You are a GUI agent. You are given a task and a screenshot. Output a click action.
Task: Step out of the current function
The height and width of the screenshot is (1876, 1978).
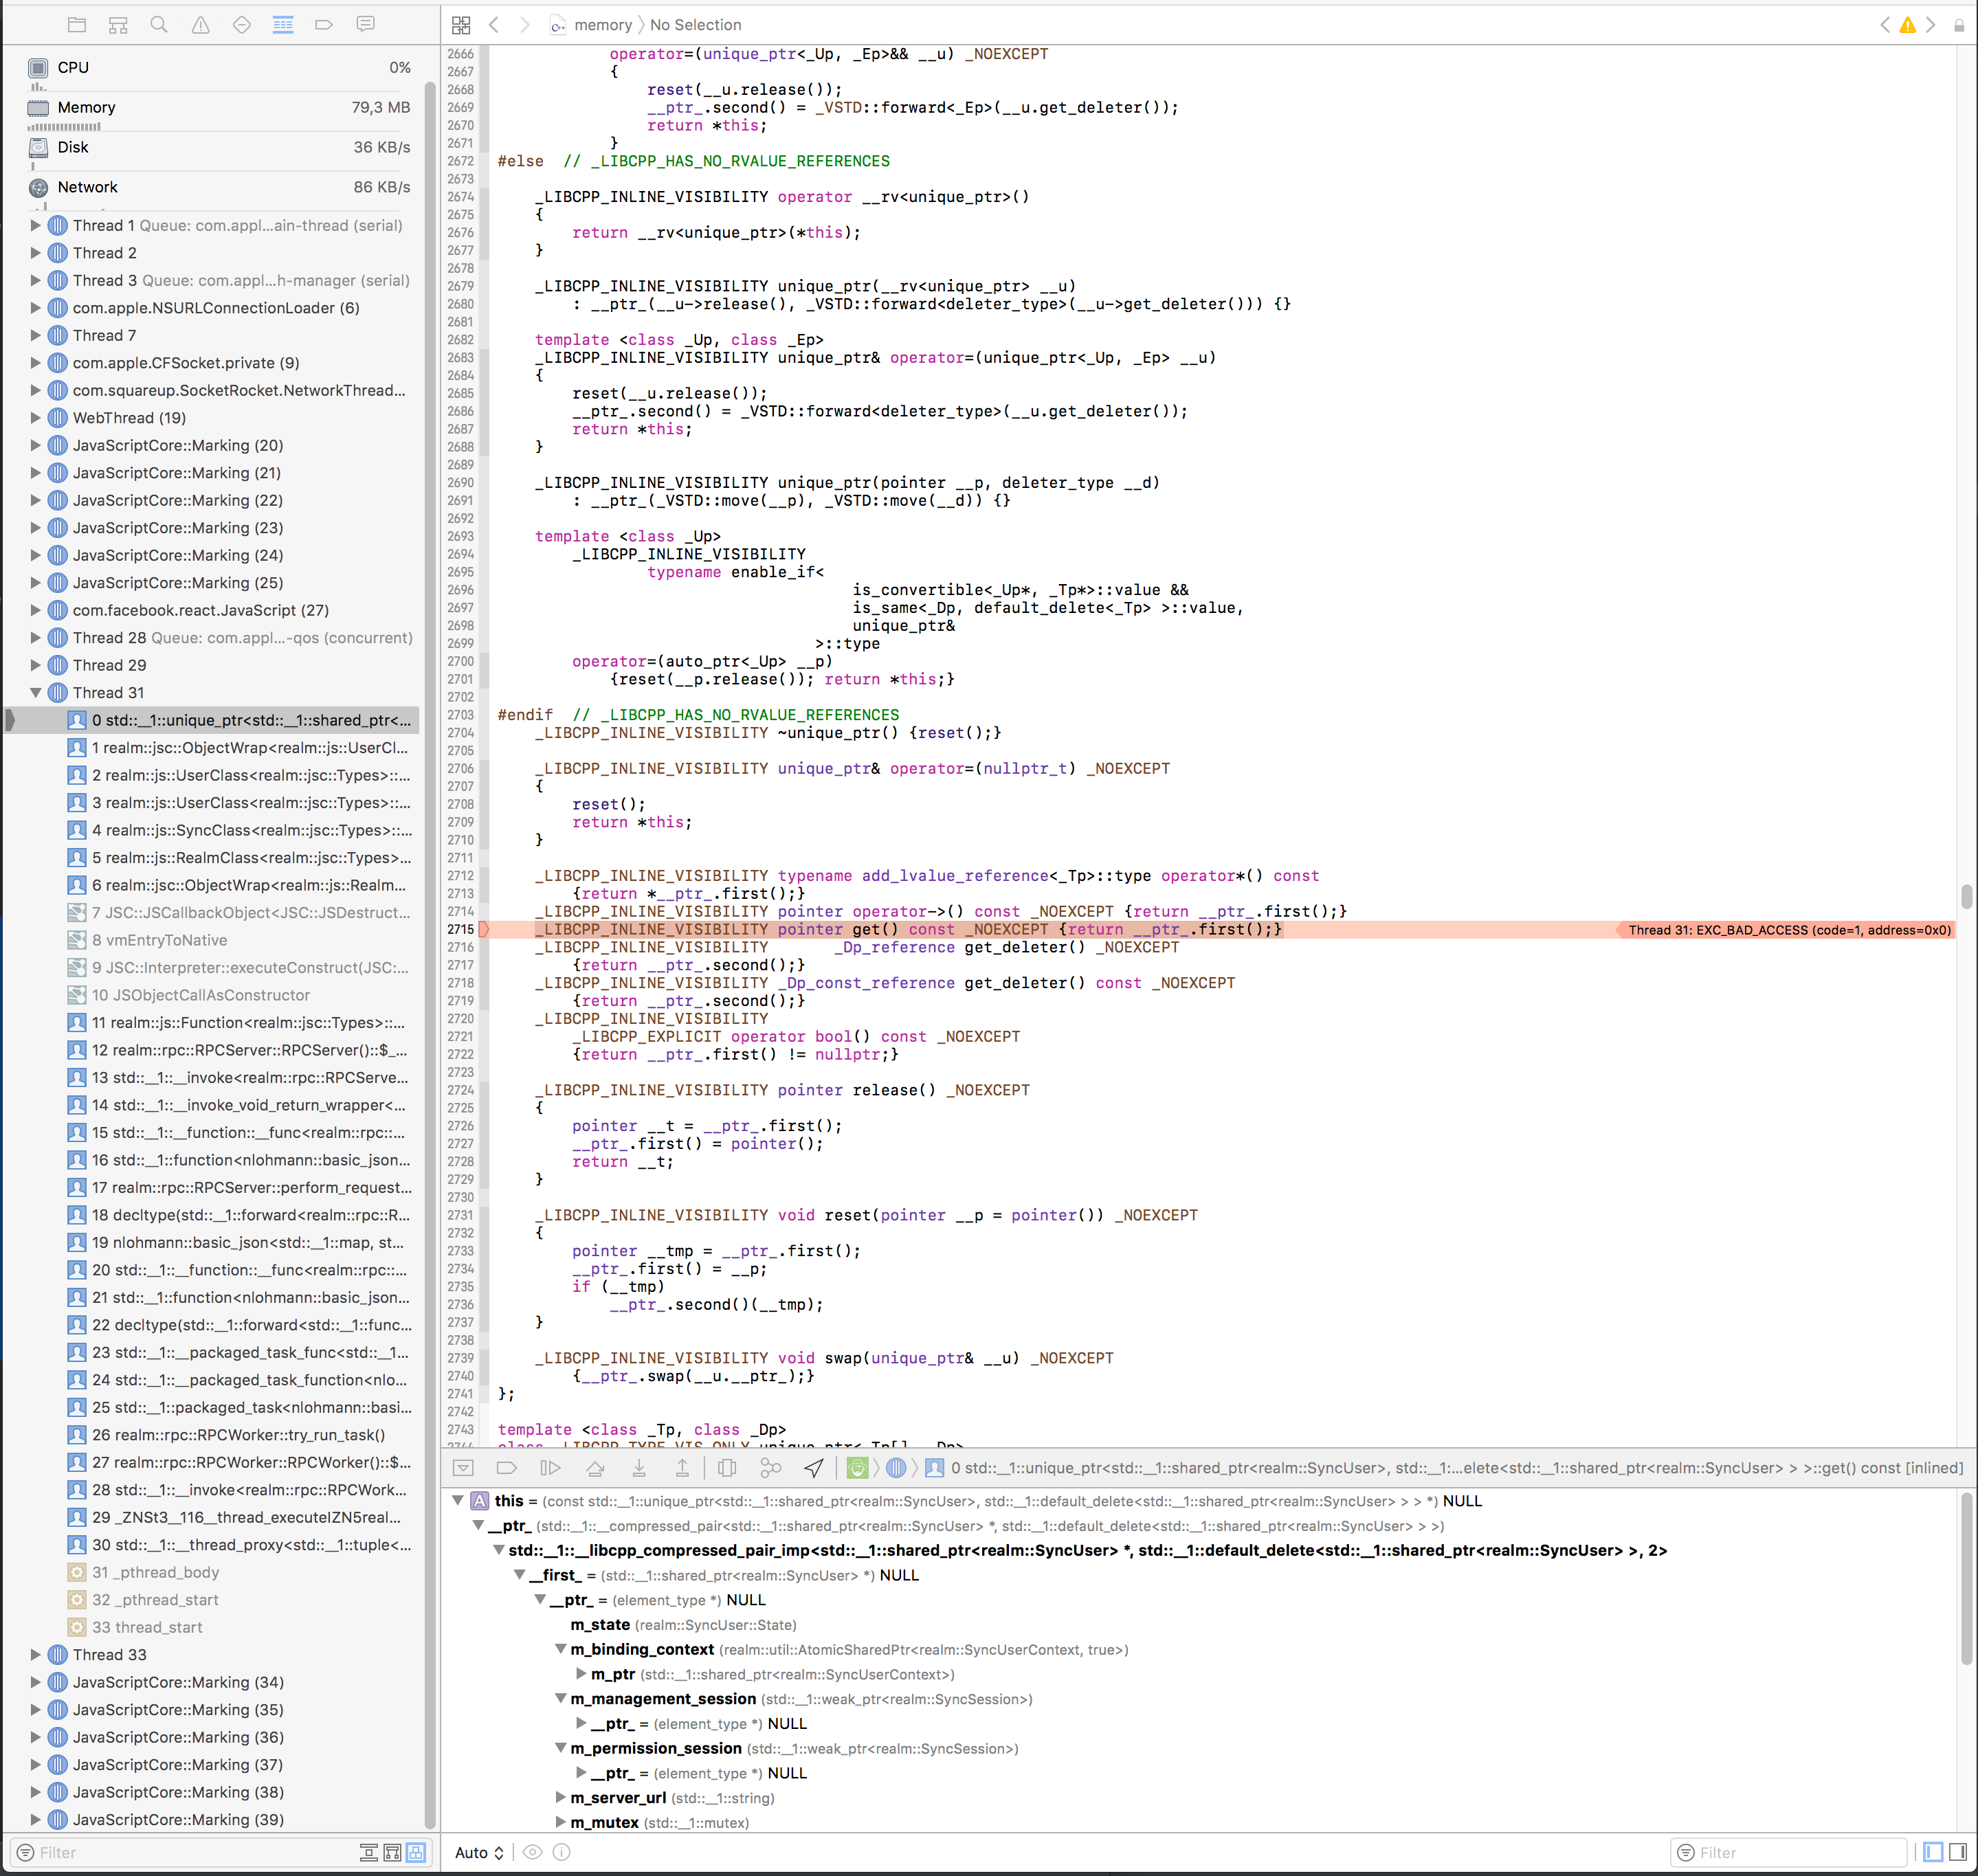[683, 1467]
